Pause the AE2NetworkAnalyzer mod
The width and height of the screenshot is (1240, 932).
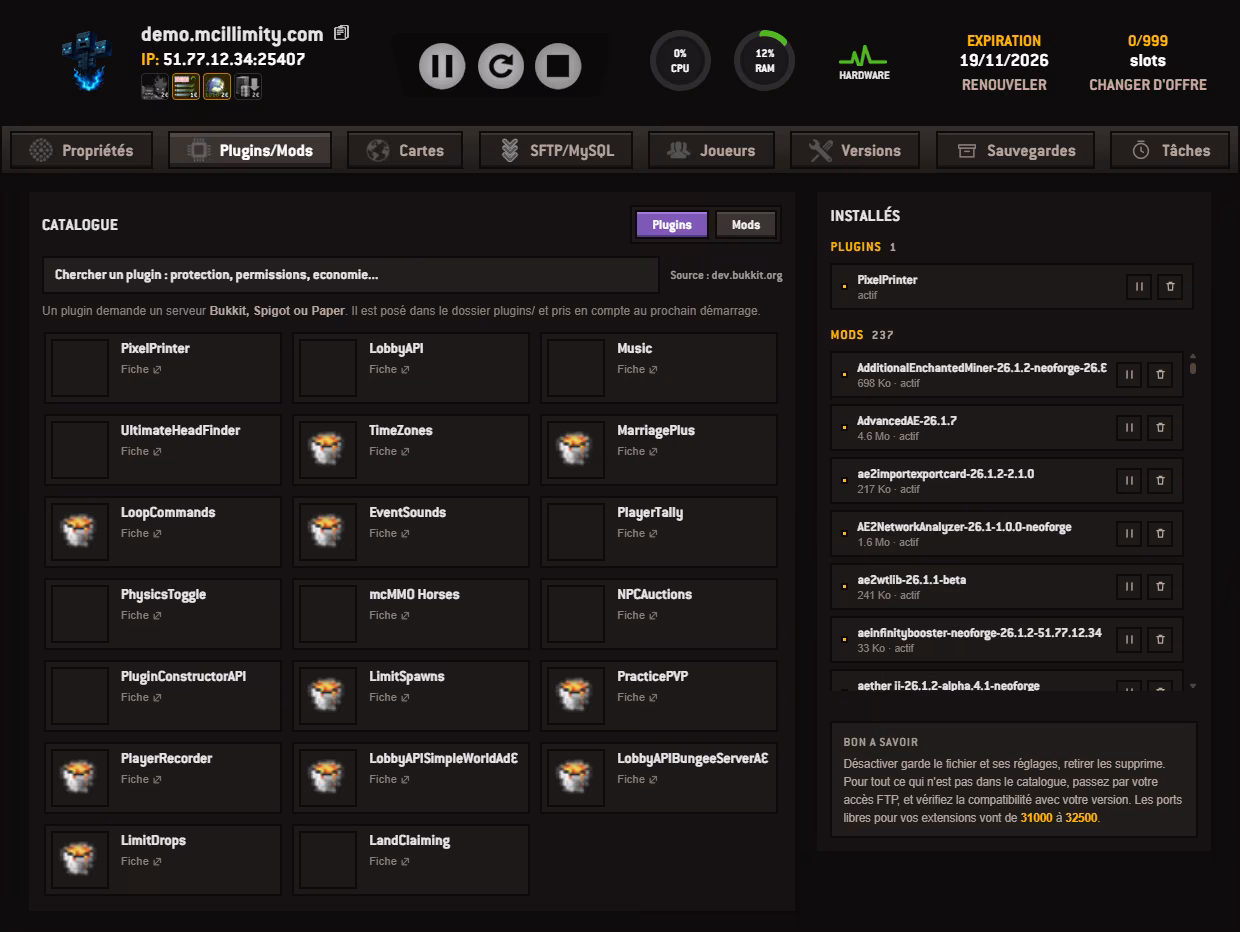(1129, 534)
